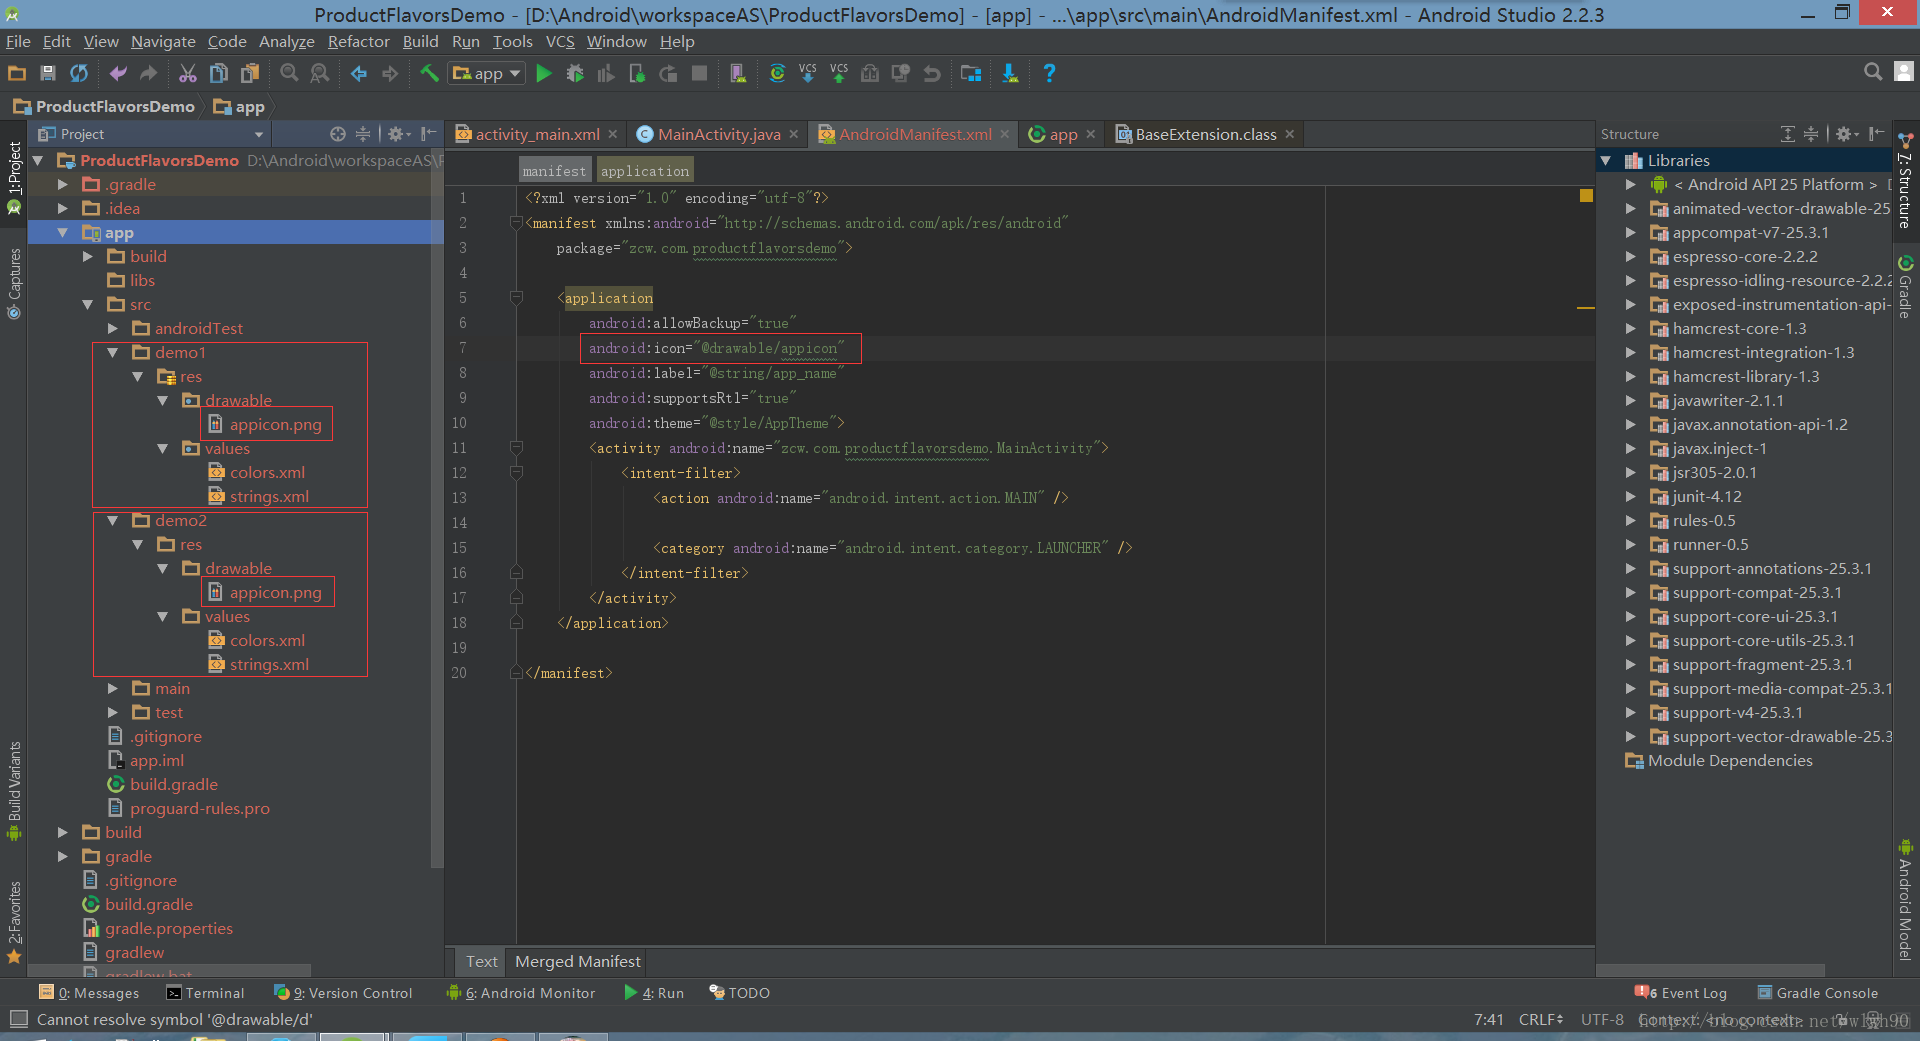The image size is (1920, 1041).
Task: Click the Project panel settings gear
Action: pyautogui.click(x=396, y=134)
